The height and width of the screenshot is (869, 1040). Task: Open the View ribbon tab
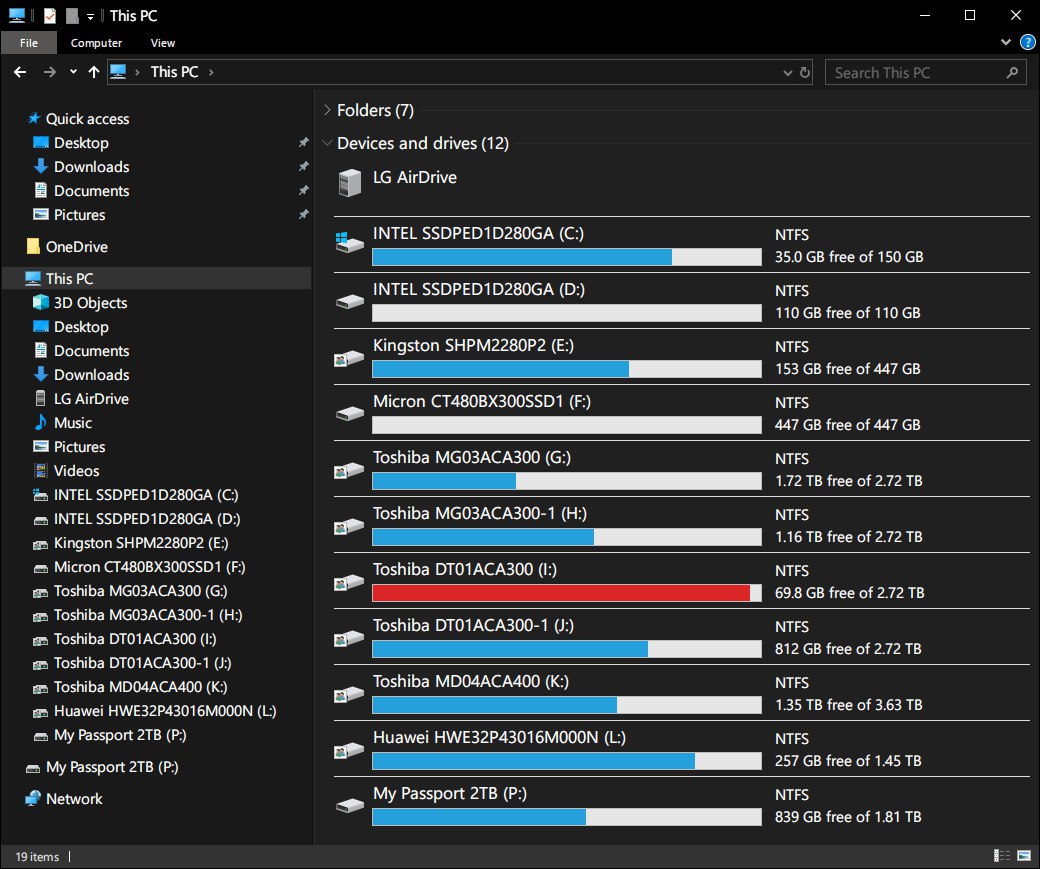pyautogui.click(x=163, y=43)
